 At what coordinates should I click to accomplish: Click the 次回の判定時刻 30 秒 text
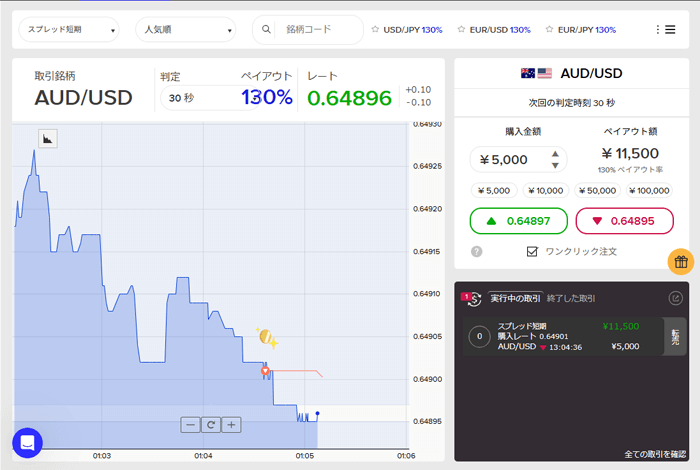[x=572, y=103]
